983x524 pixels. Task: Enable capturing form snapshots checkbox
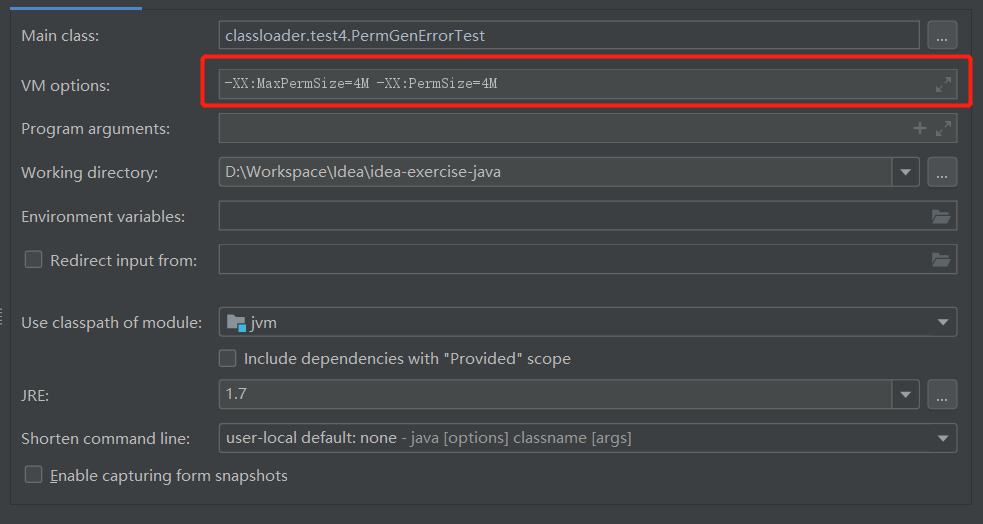33,474
